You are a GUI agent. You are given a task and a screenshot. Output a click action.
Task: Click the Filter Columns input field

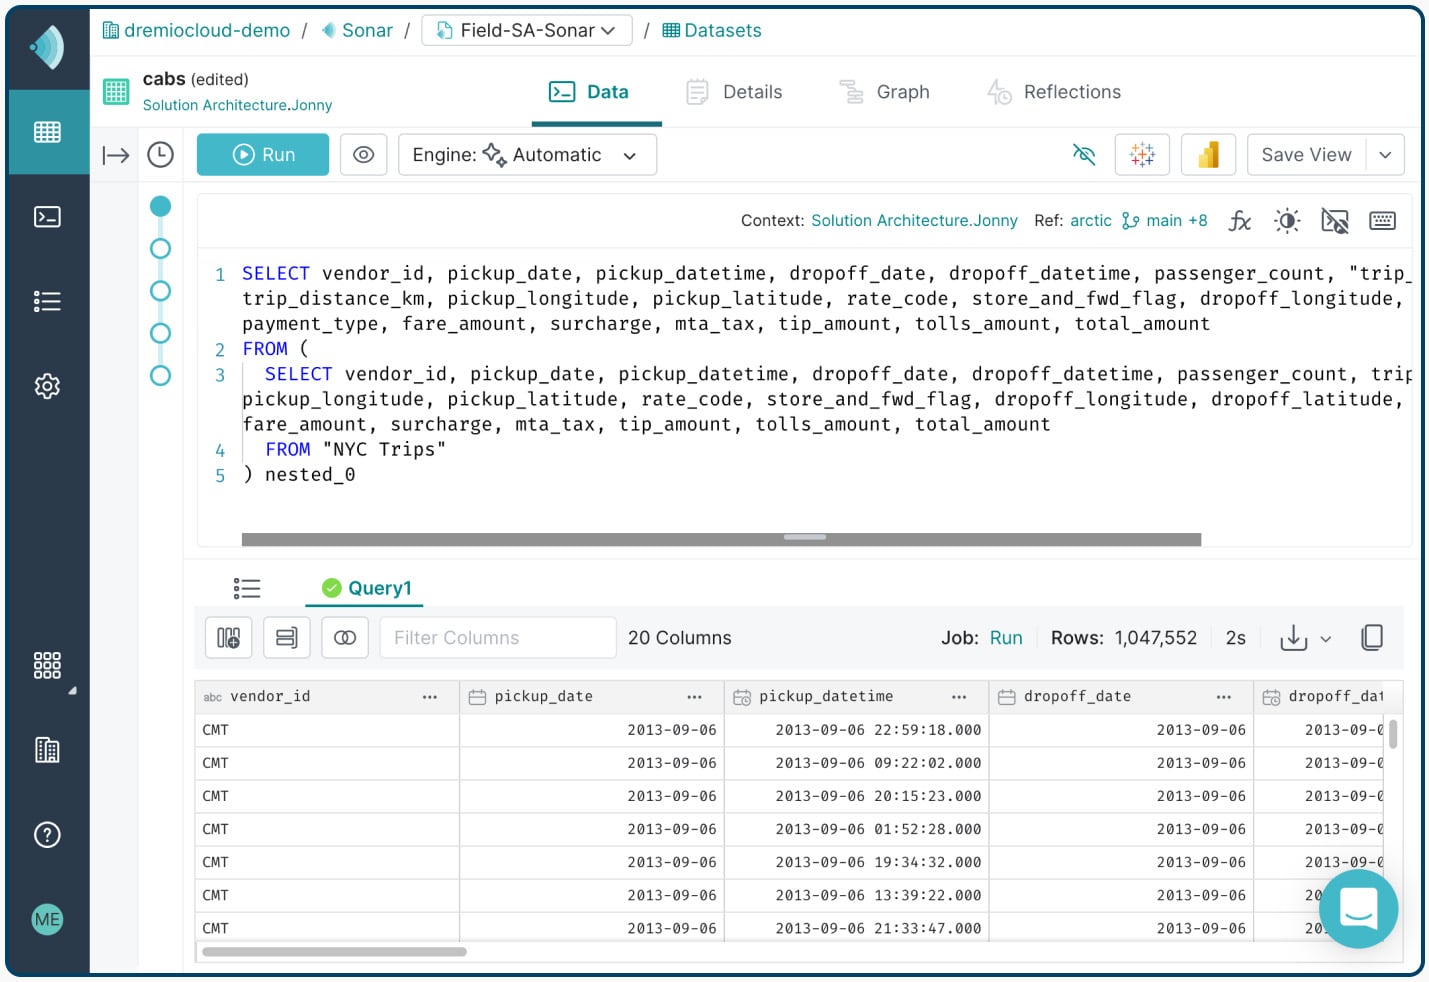point(497,637)
